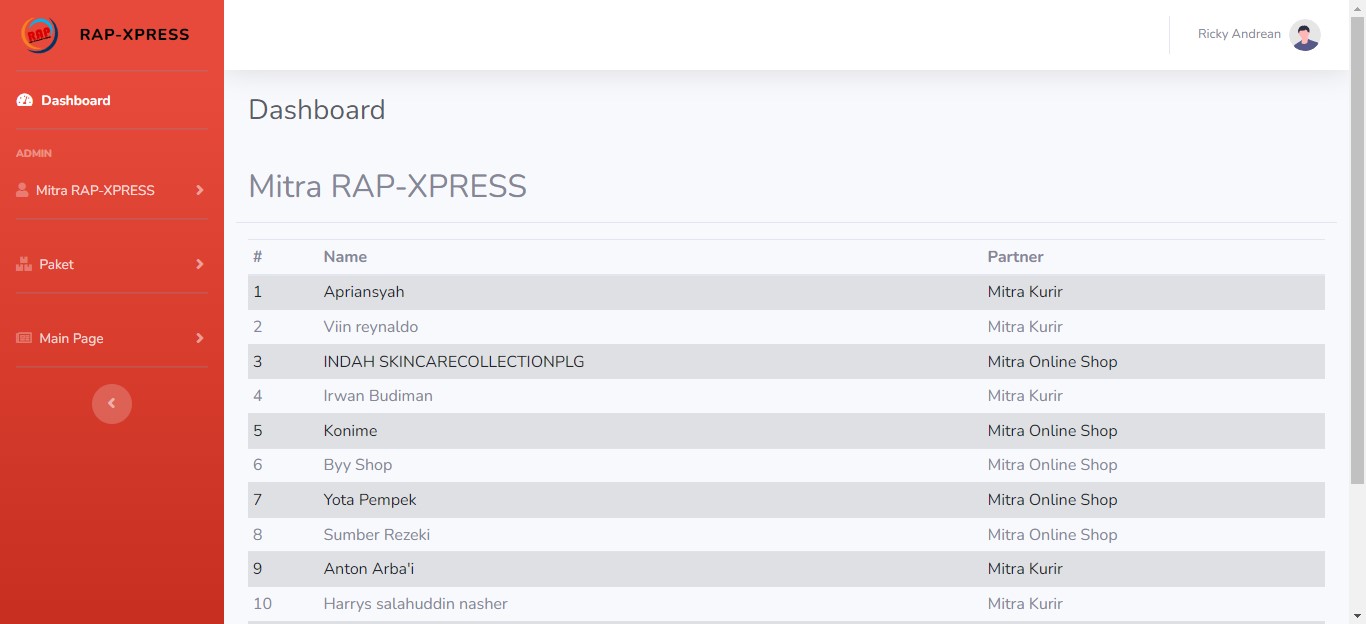The image size is (1366, 624).
Task: Expand the Main Page chevron arrow
Action: coord(199,338)
